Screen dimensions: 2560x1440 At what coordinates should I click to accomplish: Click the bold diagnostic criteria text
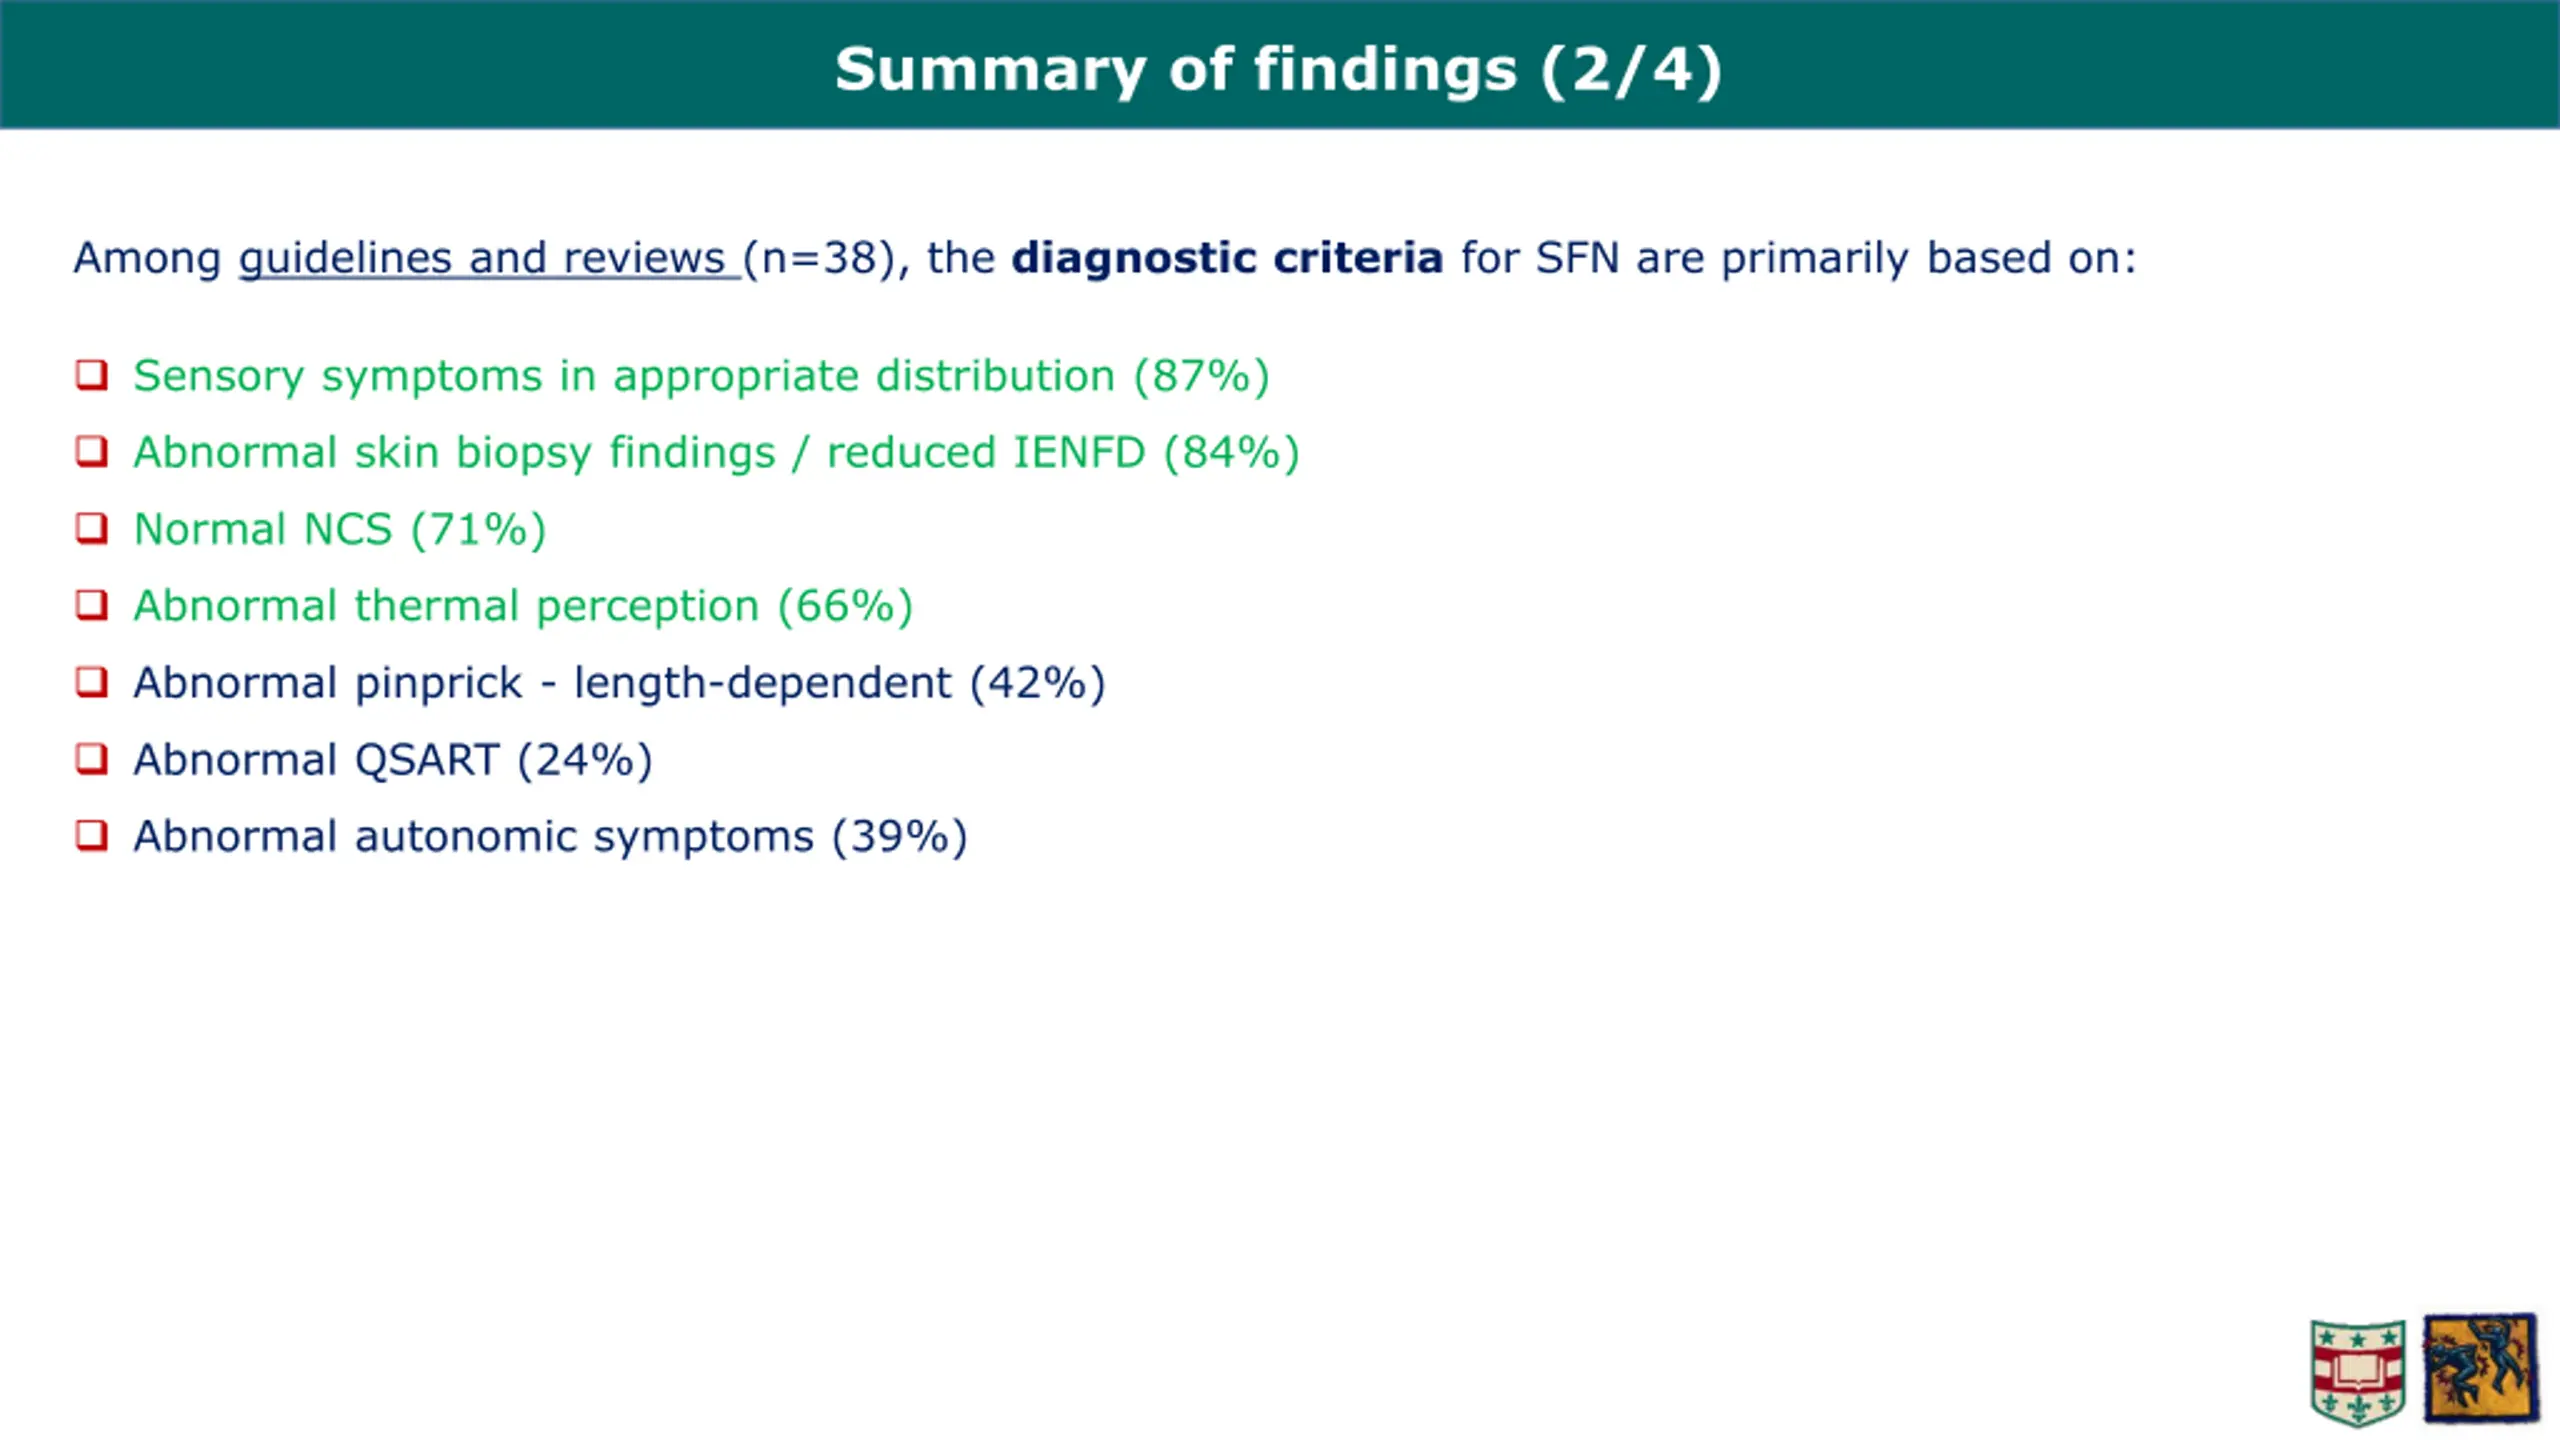1227,258
